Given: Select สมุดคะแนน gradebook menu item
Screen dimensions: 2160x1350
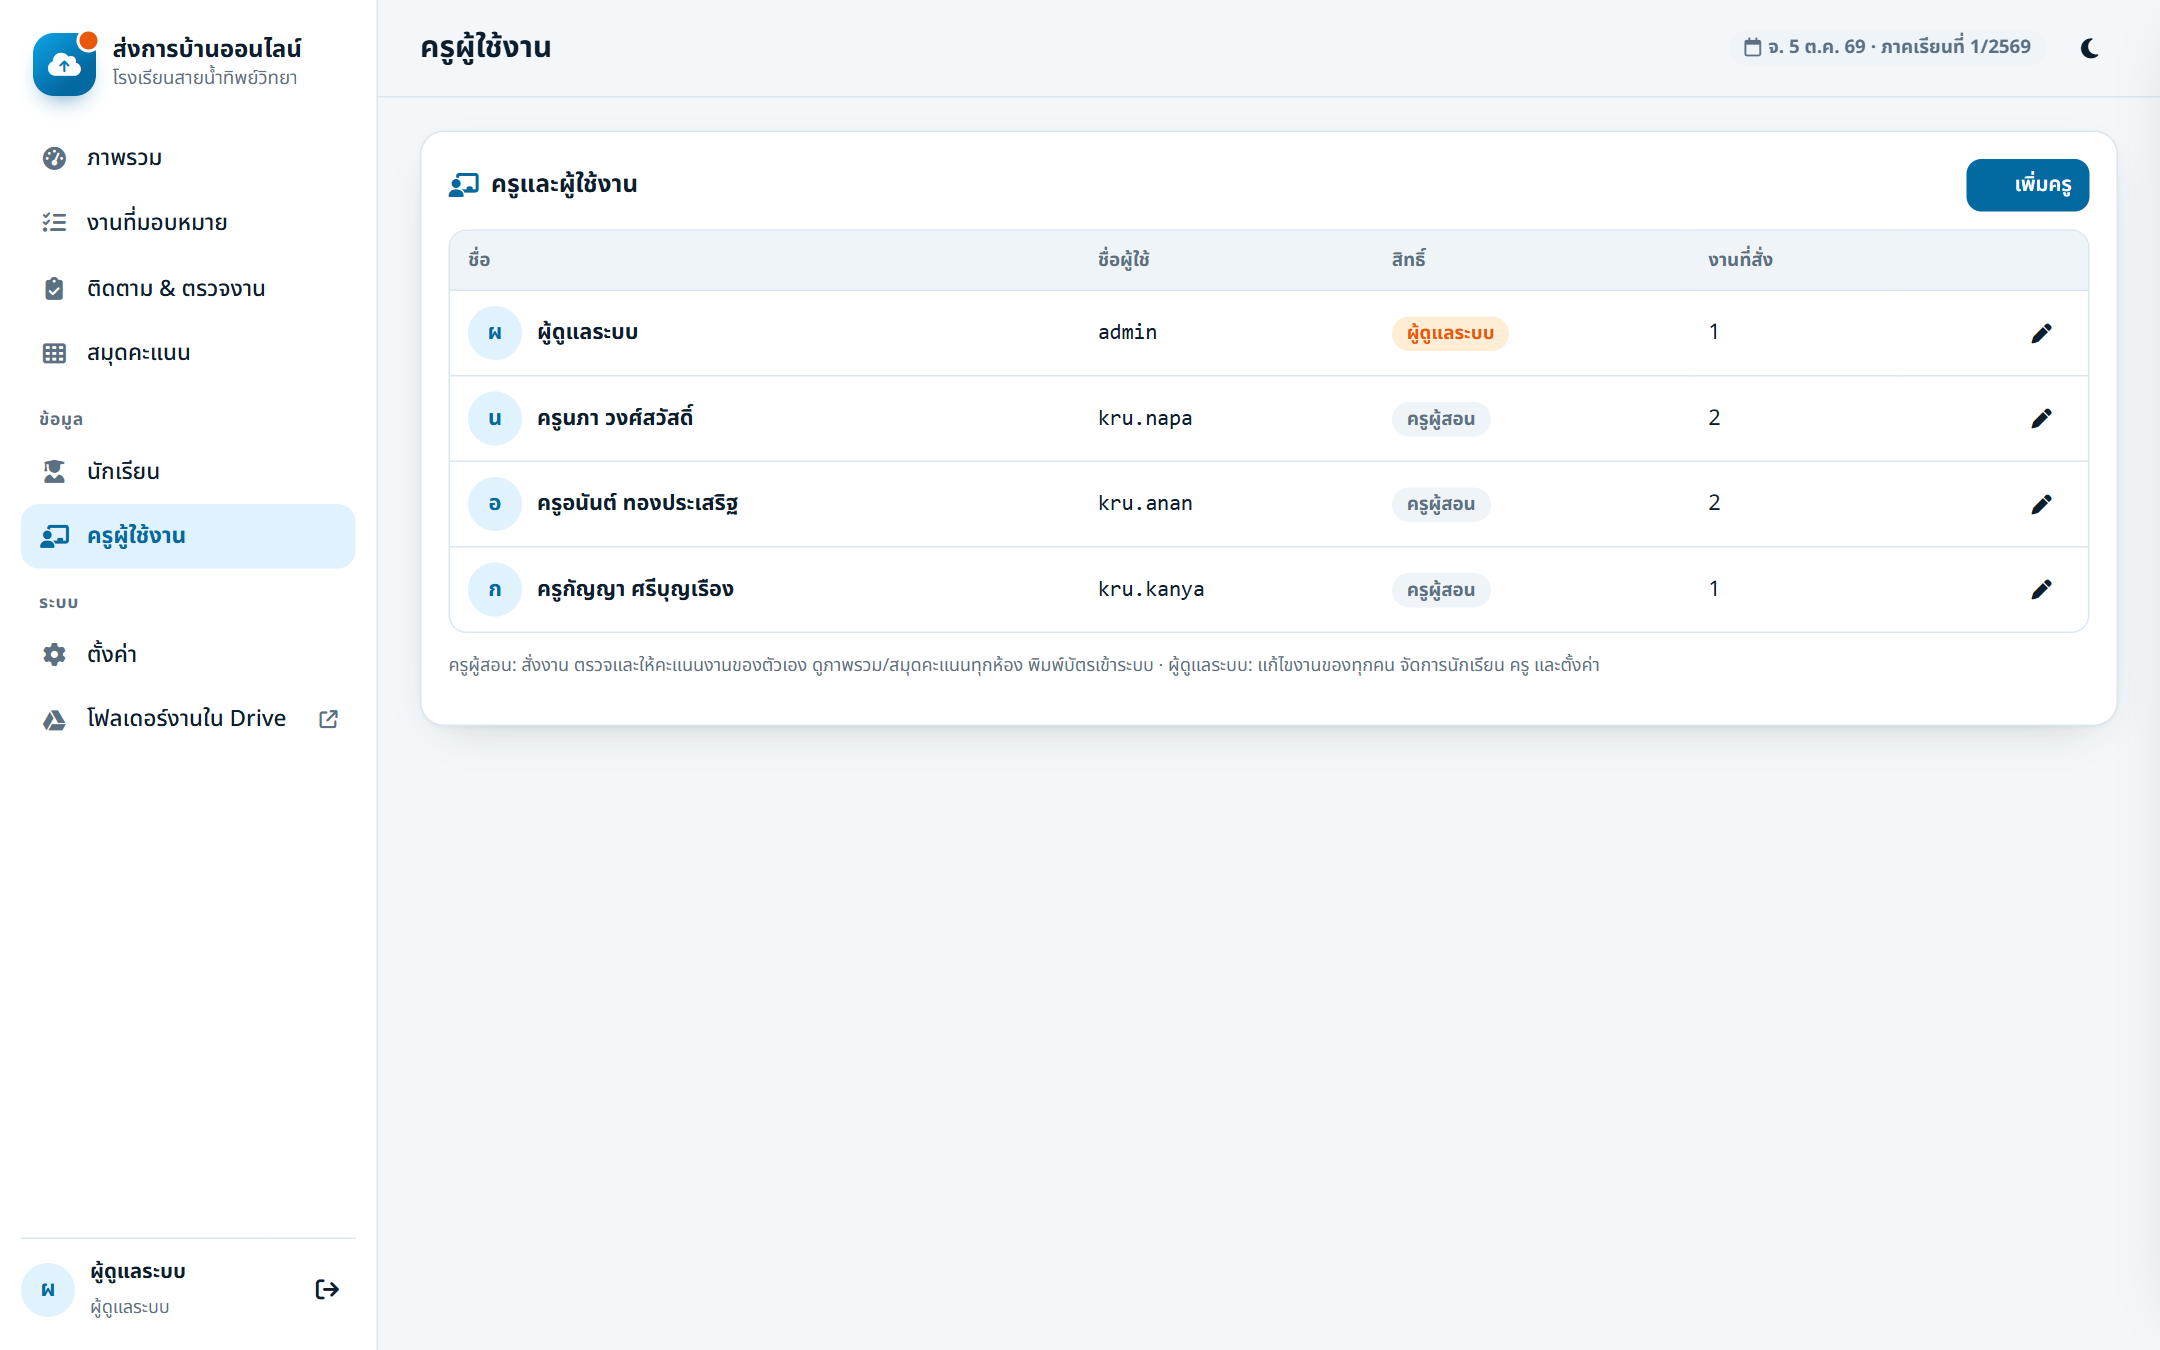Looking at the screenshot, I should pos(188,353).
